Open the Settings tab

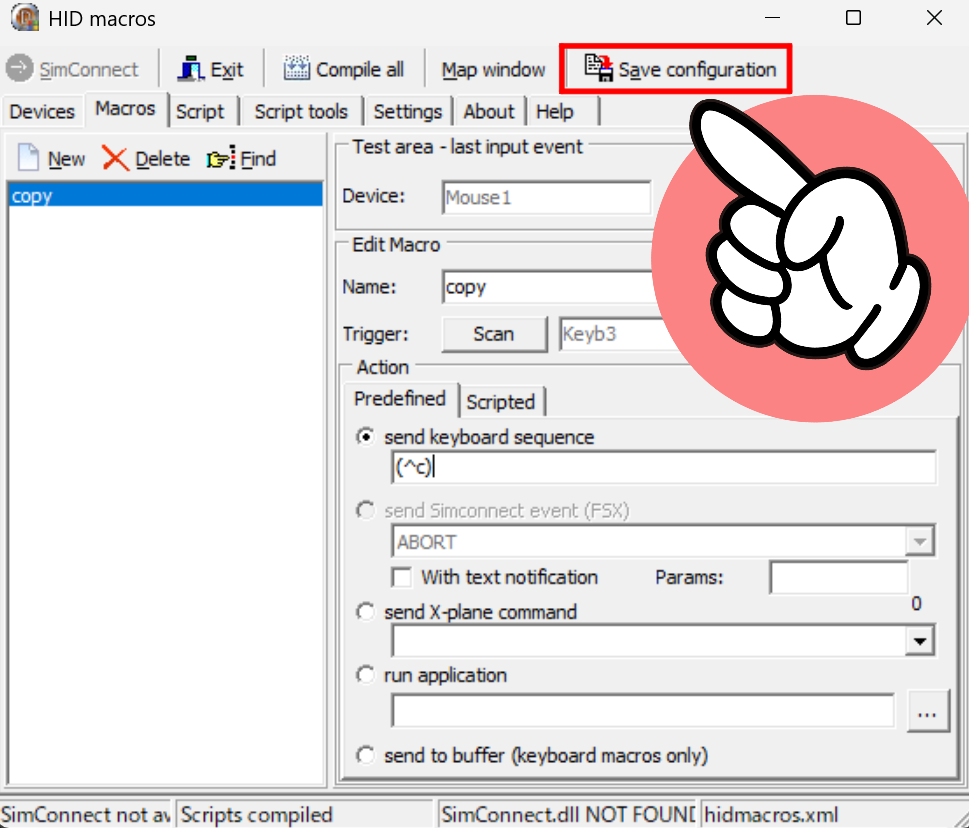point(407,111)
